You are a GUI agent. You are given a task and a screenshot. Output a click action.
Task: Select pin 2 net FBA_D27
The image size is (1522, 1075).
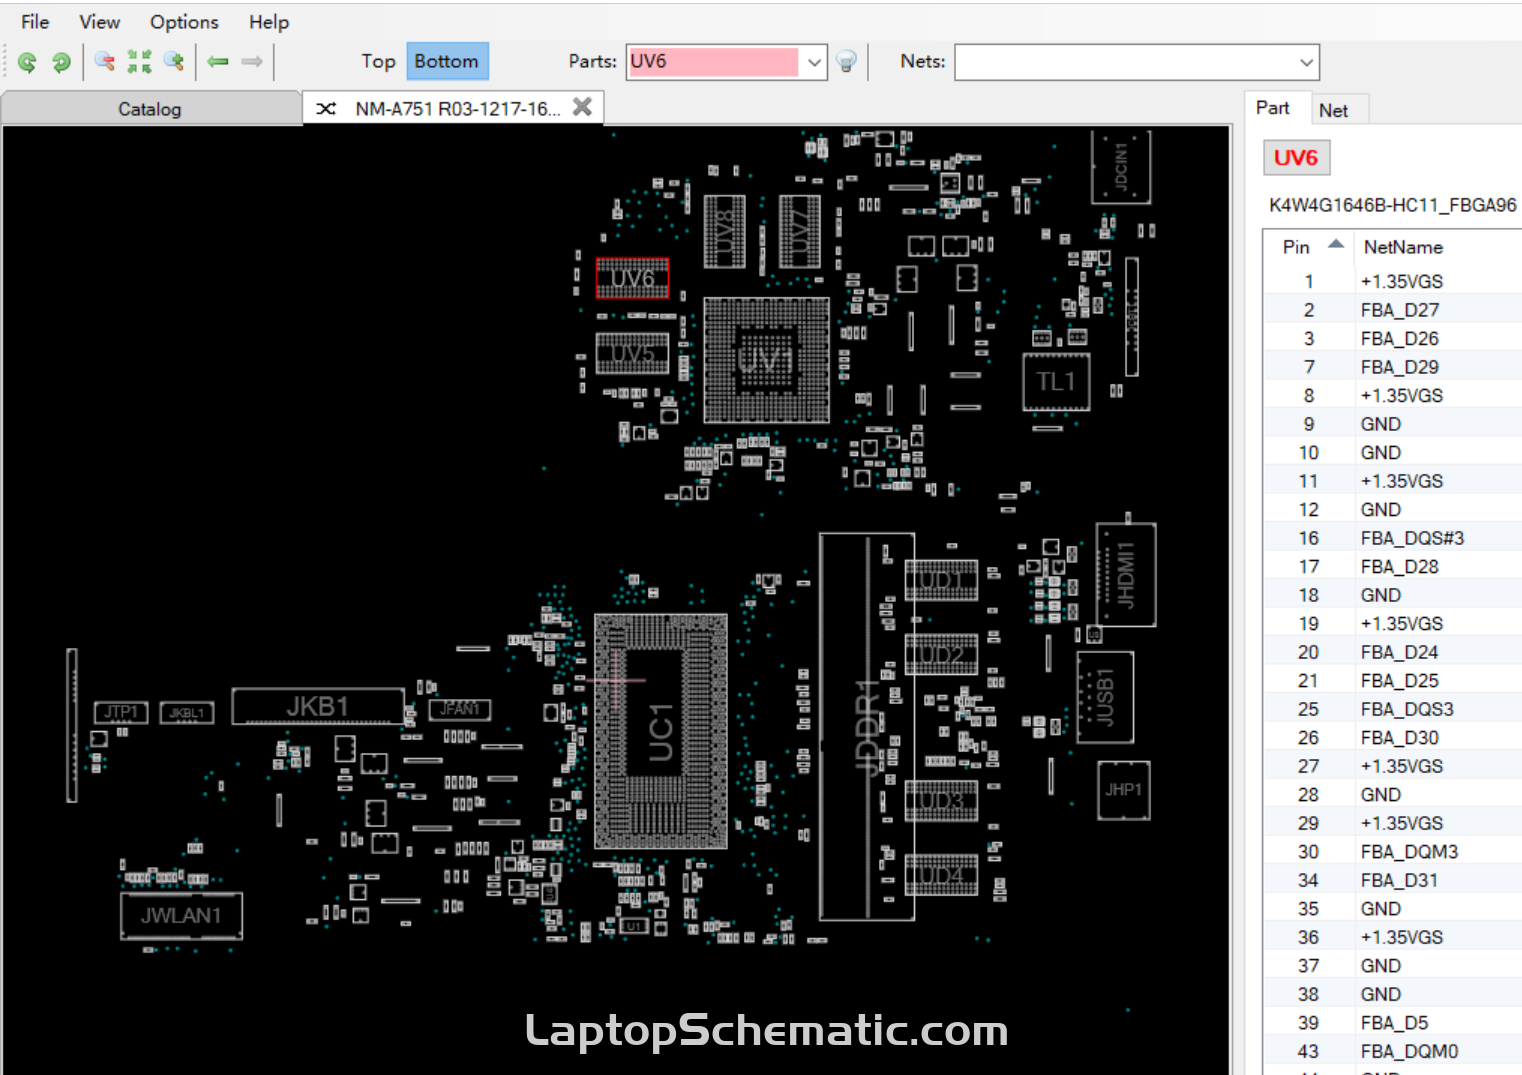pyautogui.click(x=1392, y=310)
